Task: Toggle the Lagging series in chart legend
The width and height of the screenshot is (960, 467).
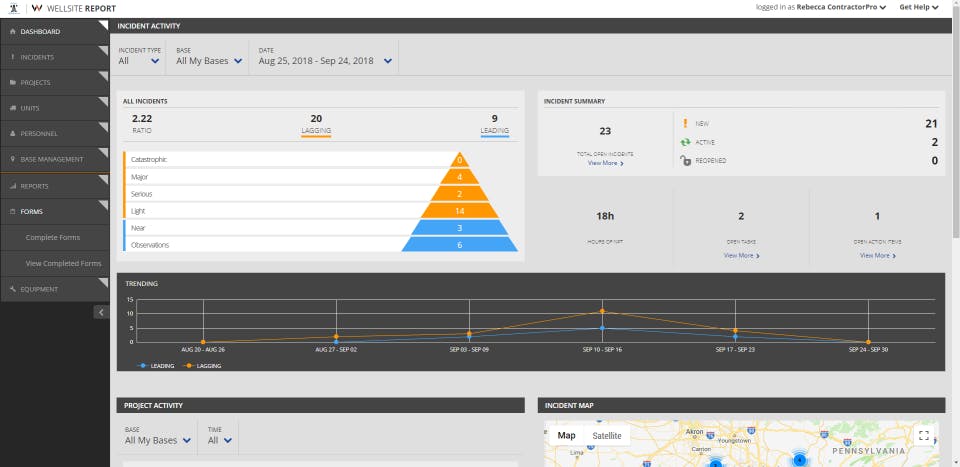Action: coord(203,366)
